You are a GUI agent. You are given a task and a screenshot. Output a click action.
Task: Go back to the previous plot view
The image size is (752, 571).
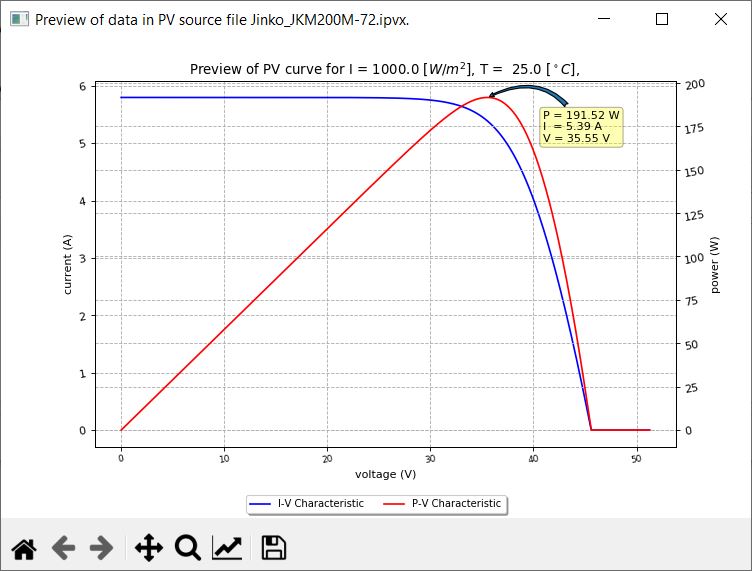tap(63, 547)
